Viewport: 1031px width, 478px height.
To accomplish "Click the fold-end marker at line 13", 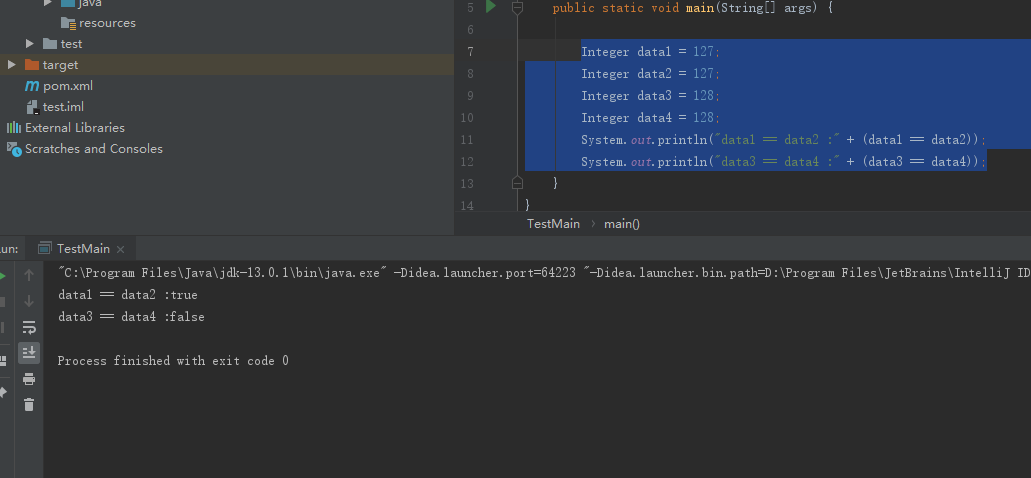I will pos(517,182).
